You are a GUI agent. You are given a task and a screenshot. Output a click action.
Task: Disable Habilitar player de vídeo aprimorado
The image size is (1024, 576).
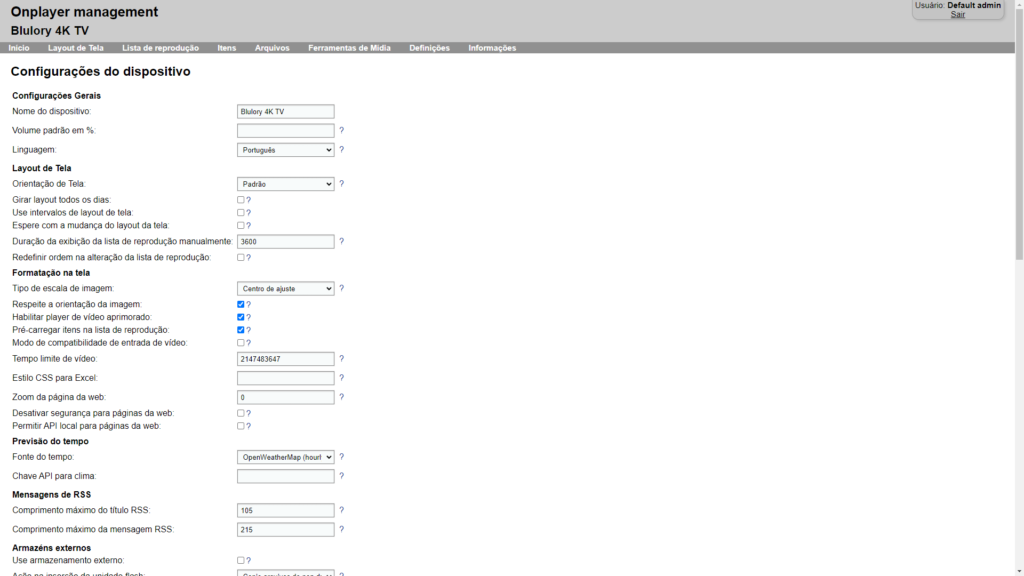[240, 317]
